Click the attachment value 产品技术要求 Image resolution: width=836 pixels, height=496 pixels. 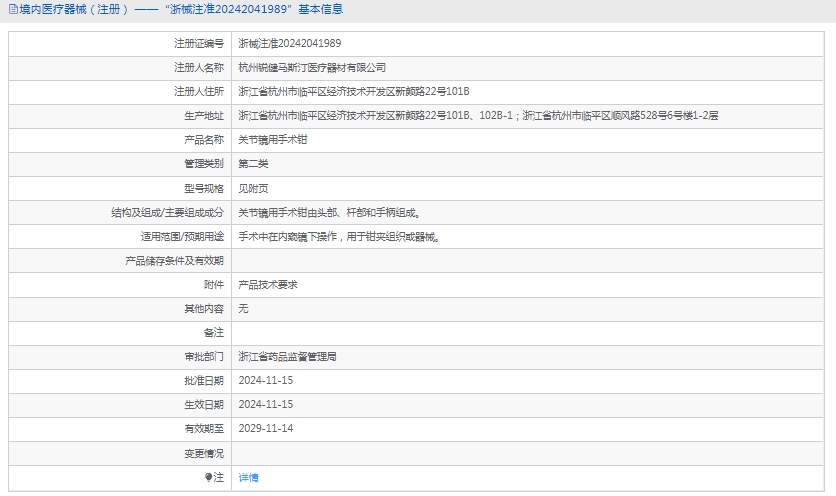click(267, 285)
